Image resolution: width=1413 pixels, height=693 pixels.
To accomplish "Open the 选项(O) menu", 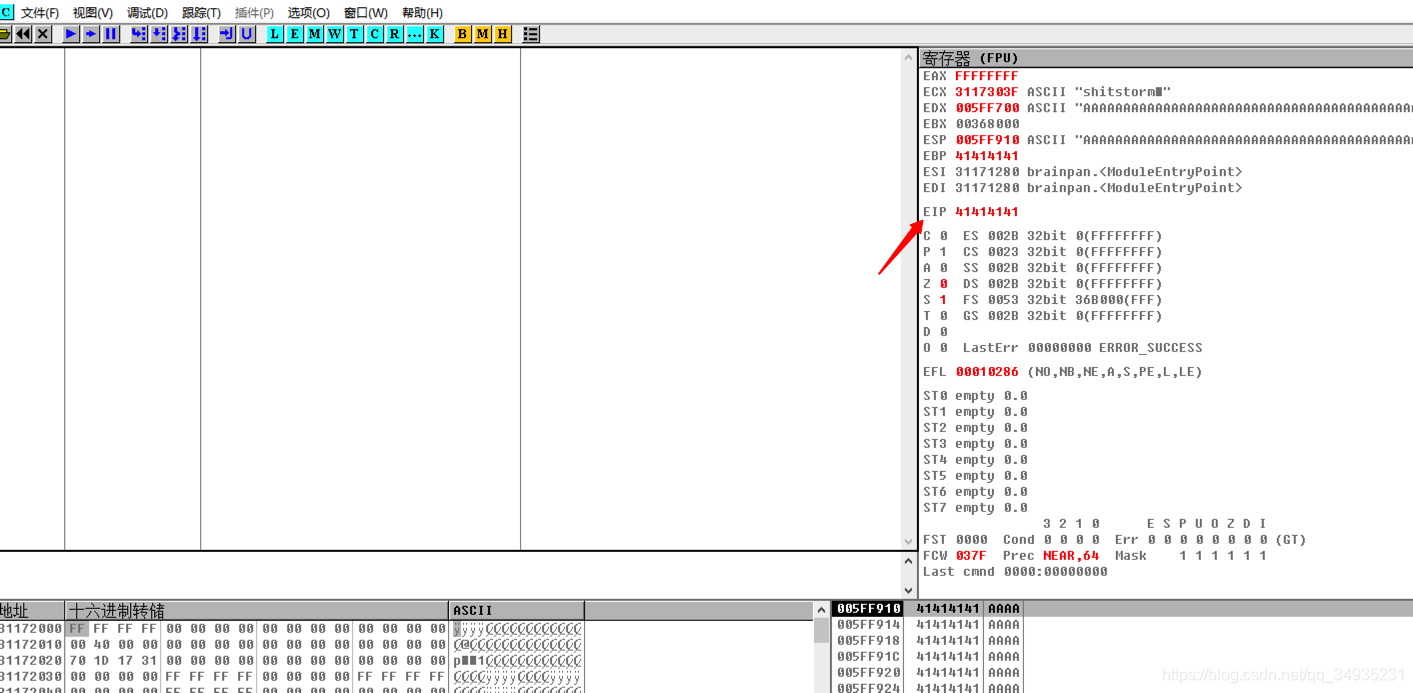I will point(308,12).
